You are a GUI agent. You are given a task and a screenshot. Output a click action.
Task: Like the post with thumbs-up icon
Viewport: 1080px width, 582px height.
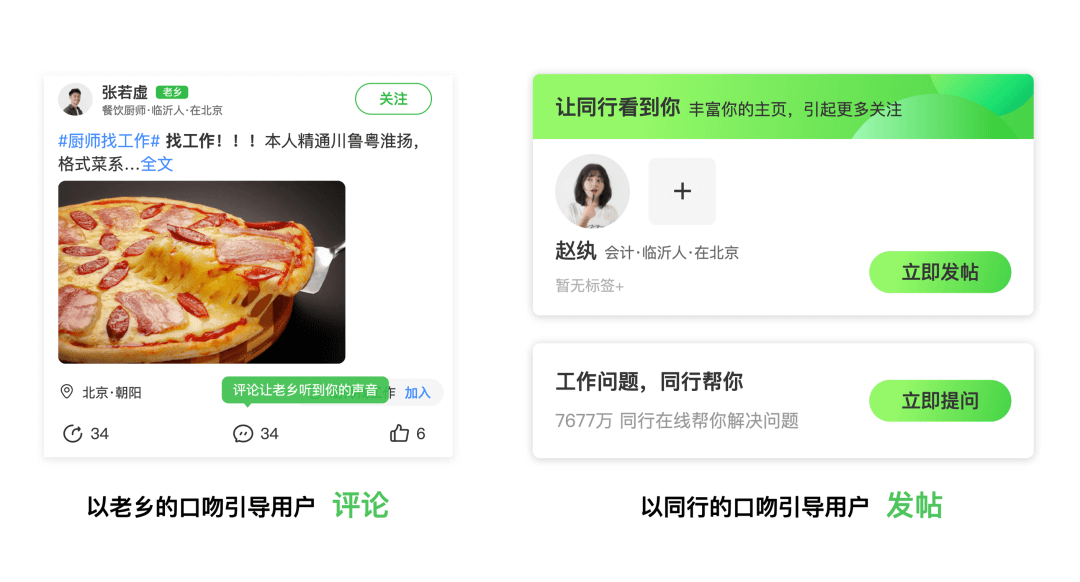[399, 433]
